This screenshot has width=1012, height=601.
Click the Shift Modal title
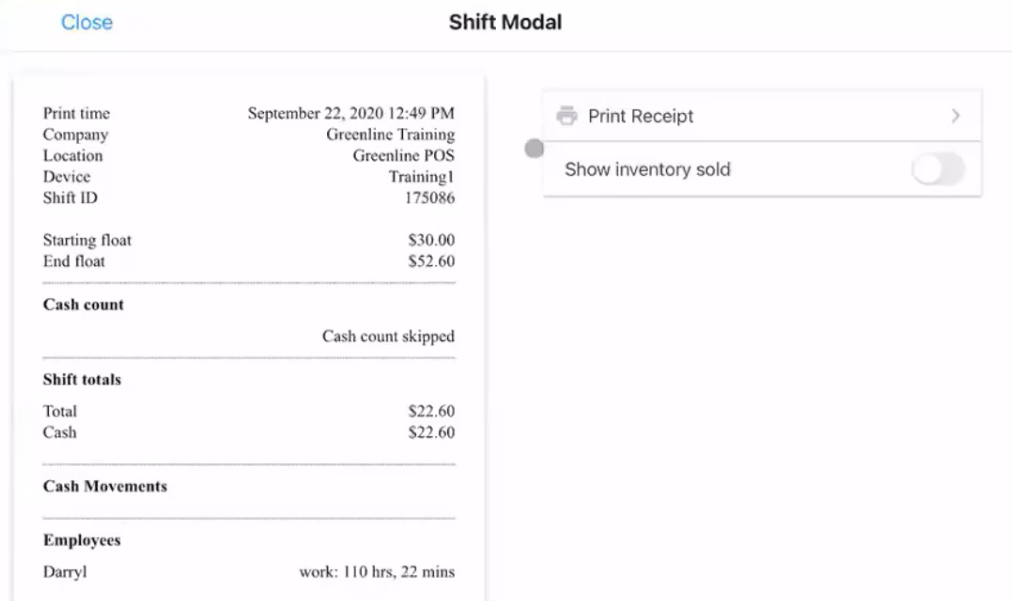pos(505,22)
